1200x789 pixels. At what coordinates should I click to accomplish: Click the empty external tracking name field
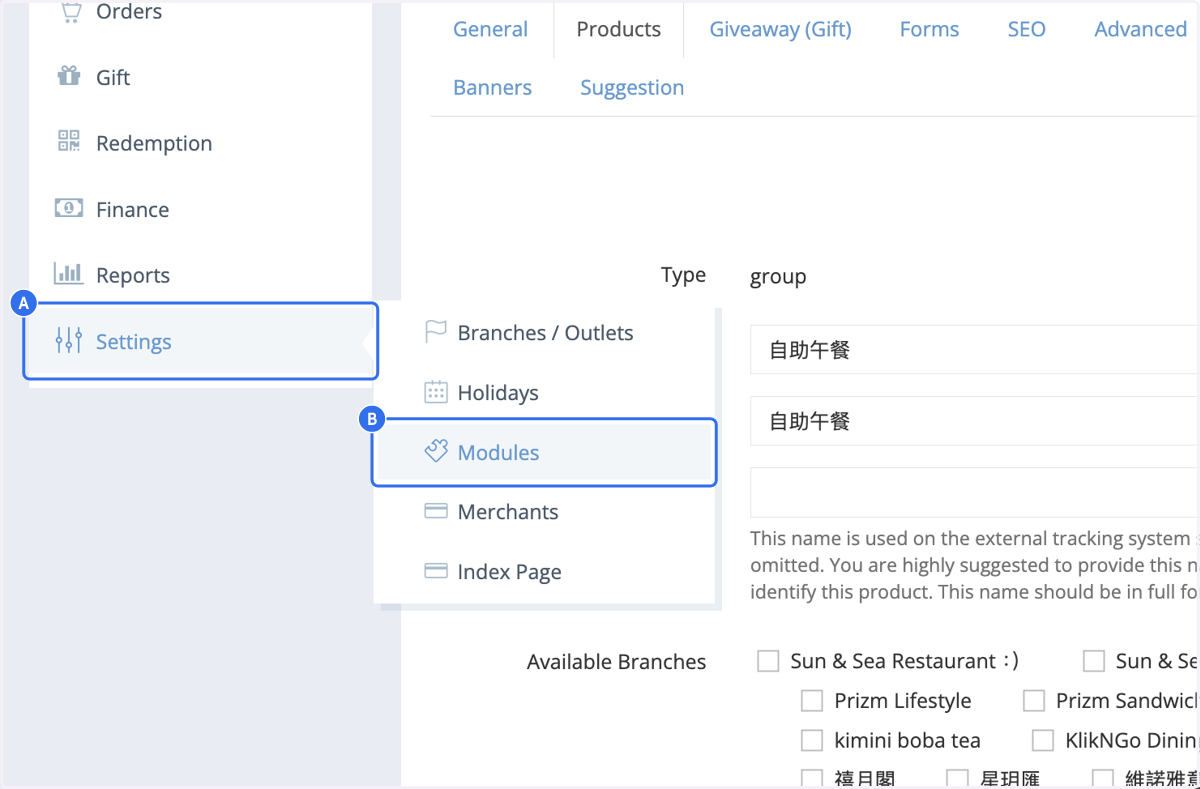(x=975, y=492)
